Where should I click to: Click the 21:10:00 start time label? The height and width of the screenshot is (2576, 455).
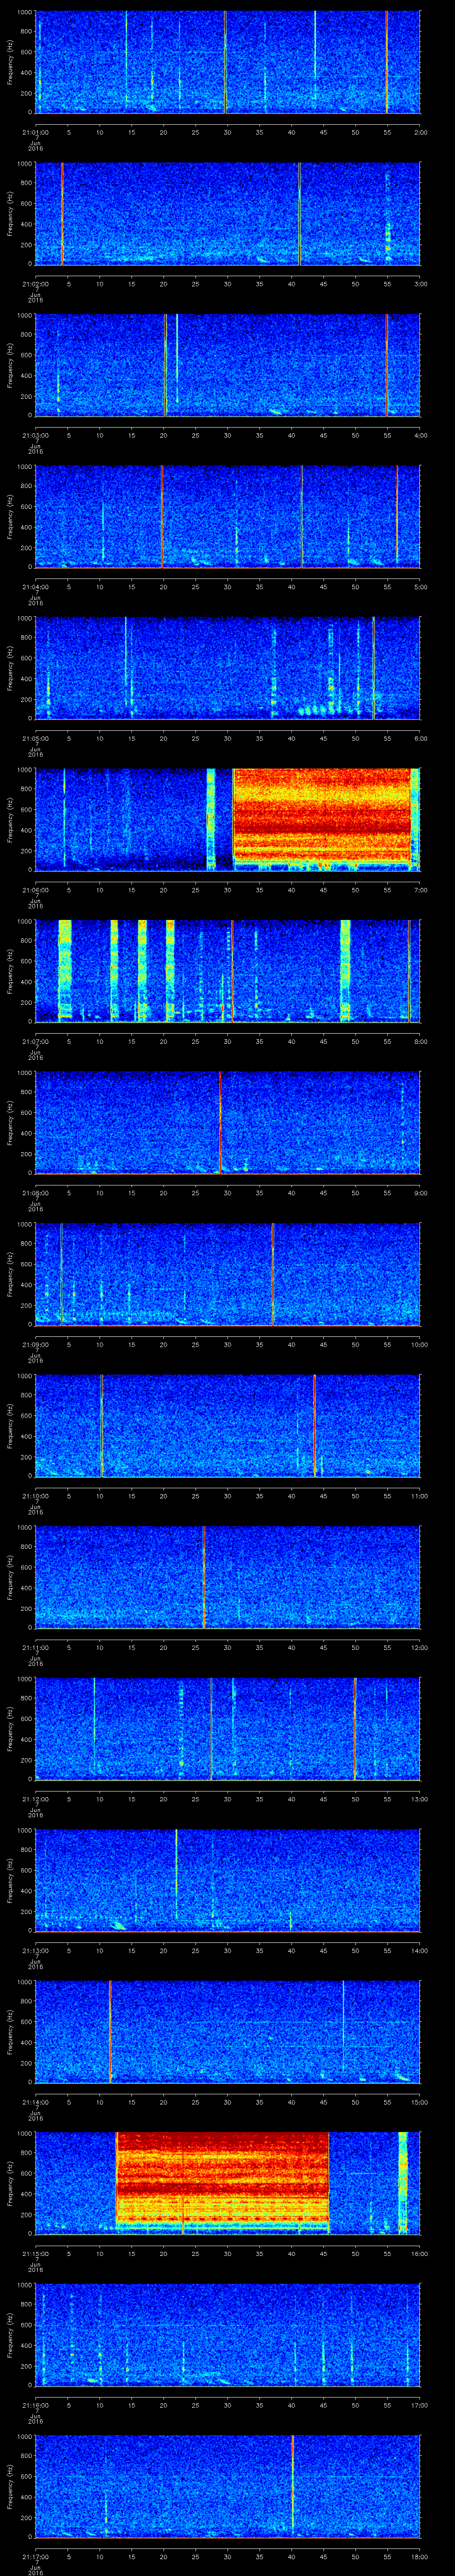pyautogui.click(x=35, y=1495)
